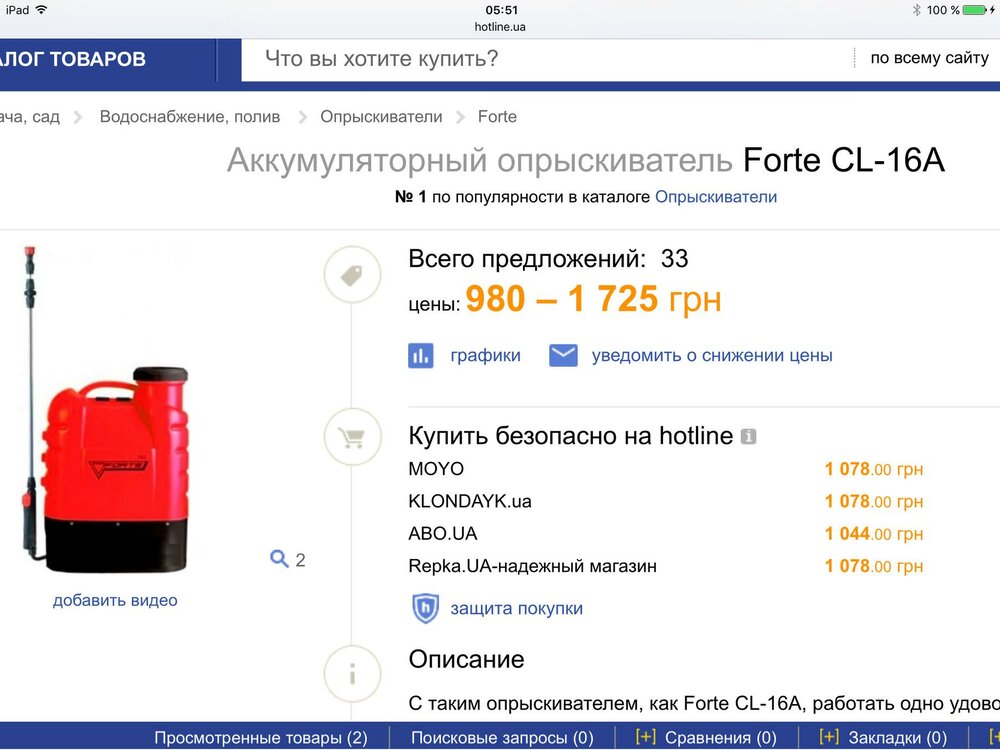This screenshot has height=750, width=1000.
Task: Tap the 05:51 clock in status bar
Action: coord(501,10)
